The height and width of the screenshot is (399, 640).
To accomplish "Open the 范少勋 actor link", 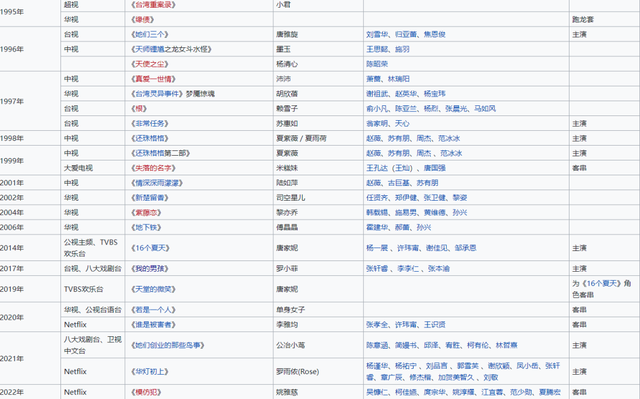I will (521, 392).
